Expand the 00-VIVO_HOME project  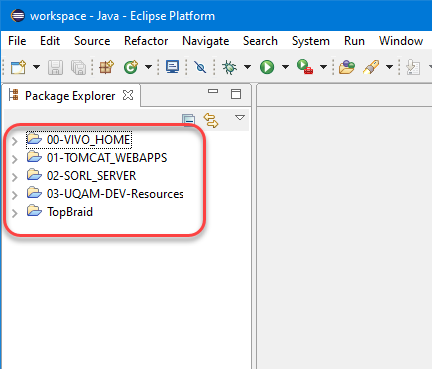[x=15, y=141]
